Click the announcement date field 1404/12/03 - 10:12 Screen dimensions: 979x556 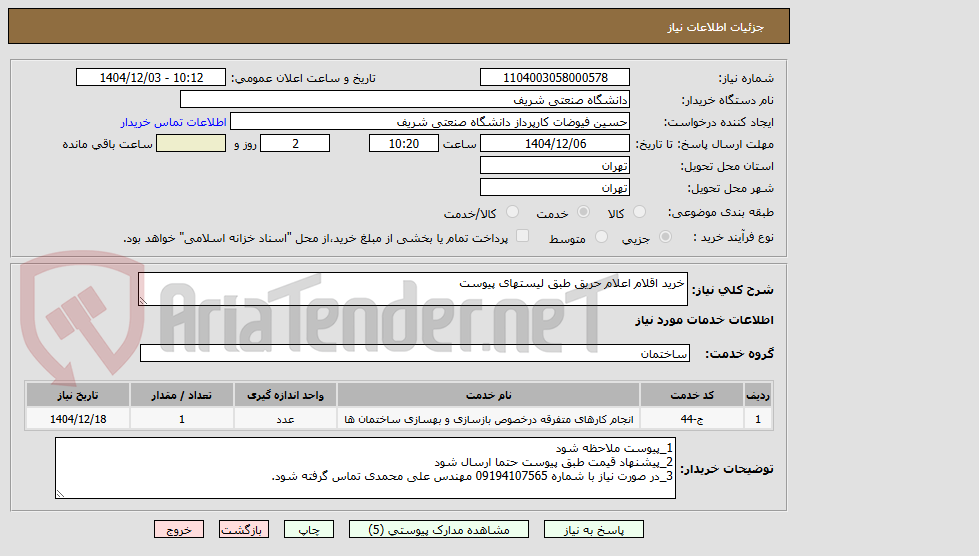150,77
